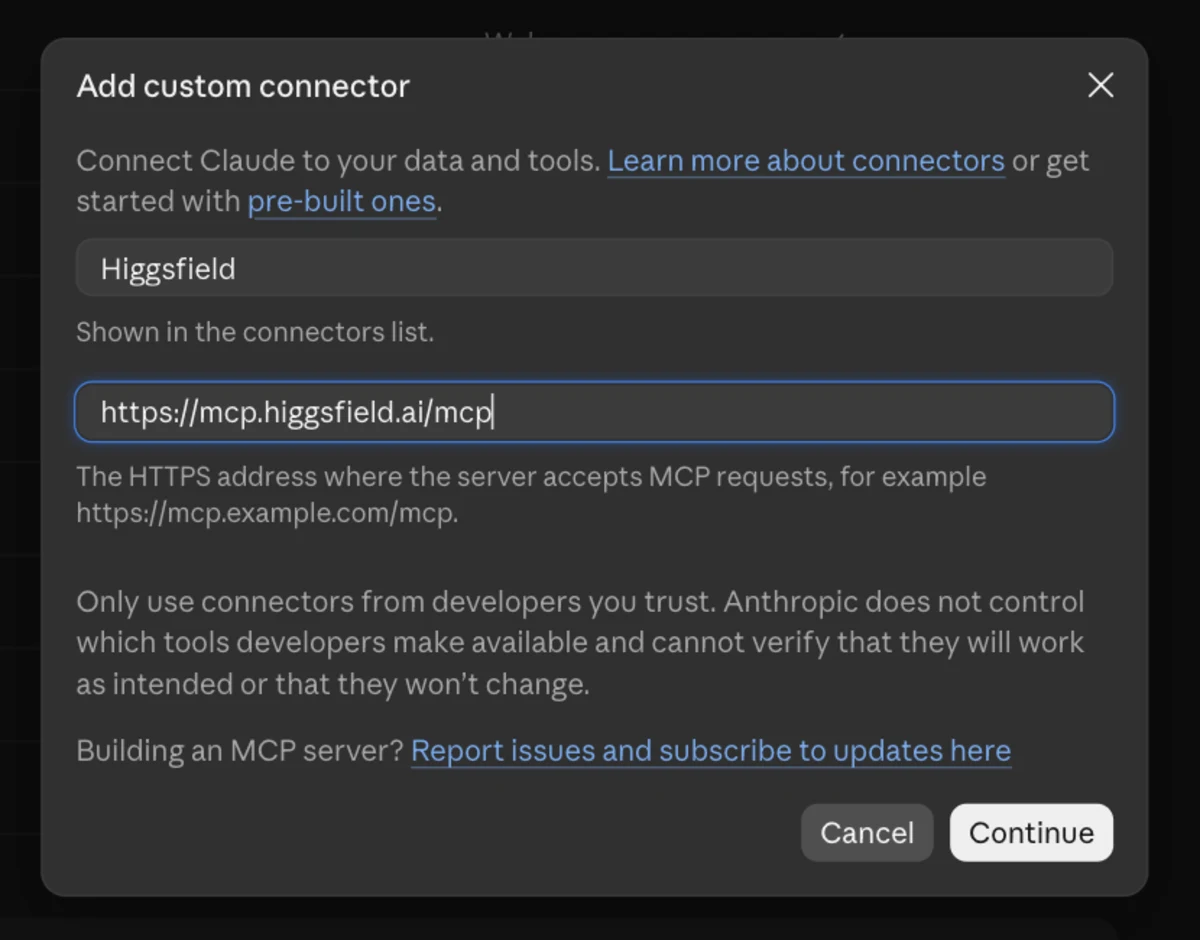Focus the connector name field containing Higgsfield

coord(594,268)
